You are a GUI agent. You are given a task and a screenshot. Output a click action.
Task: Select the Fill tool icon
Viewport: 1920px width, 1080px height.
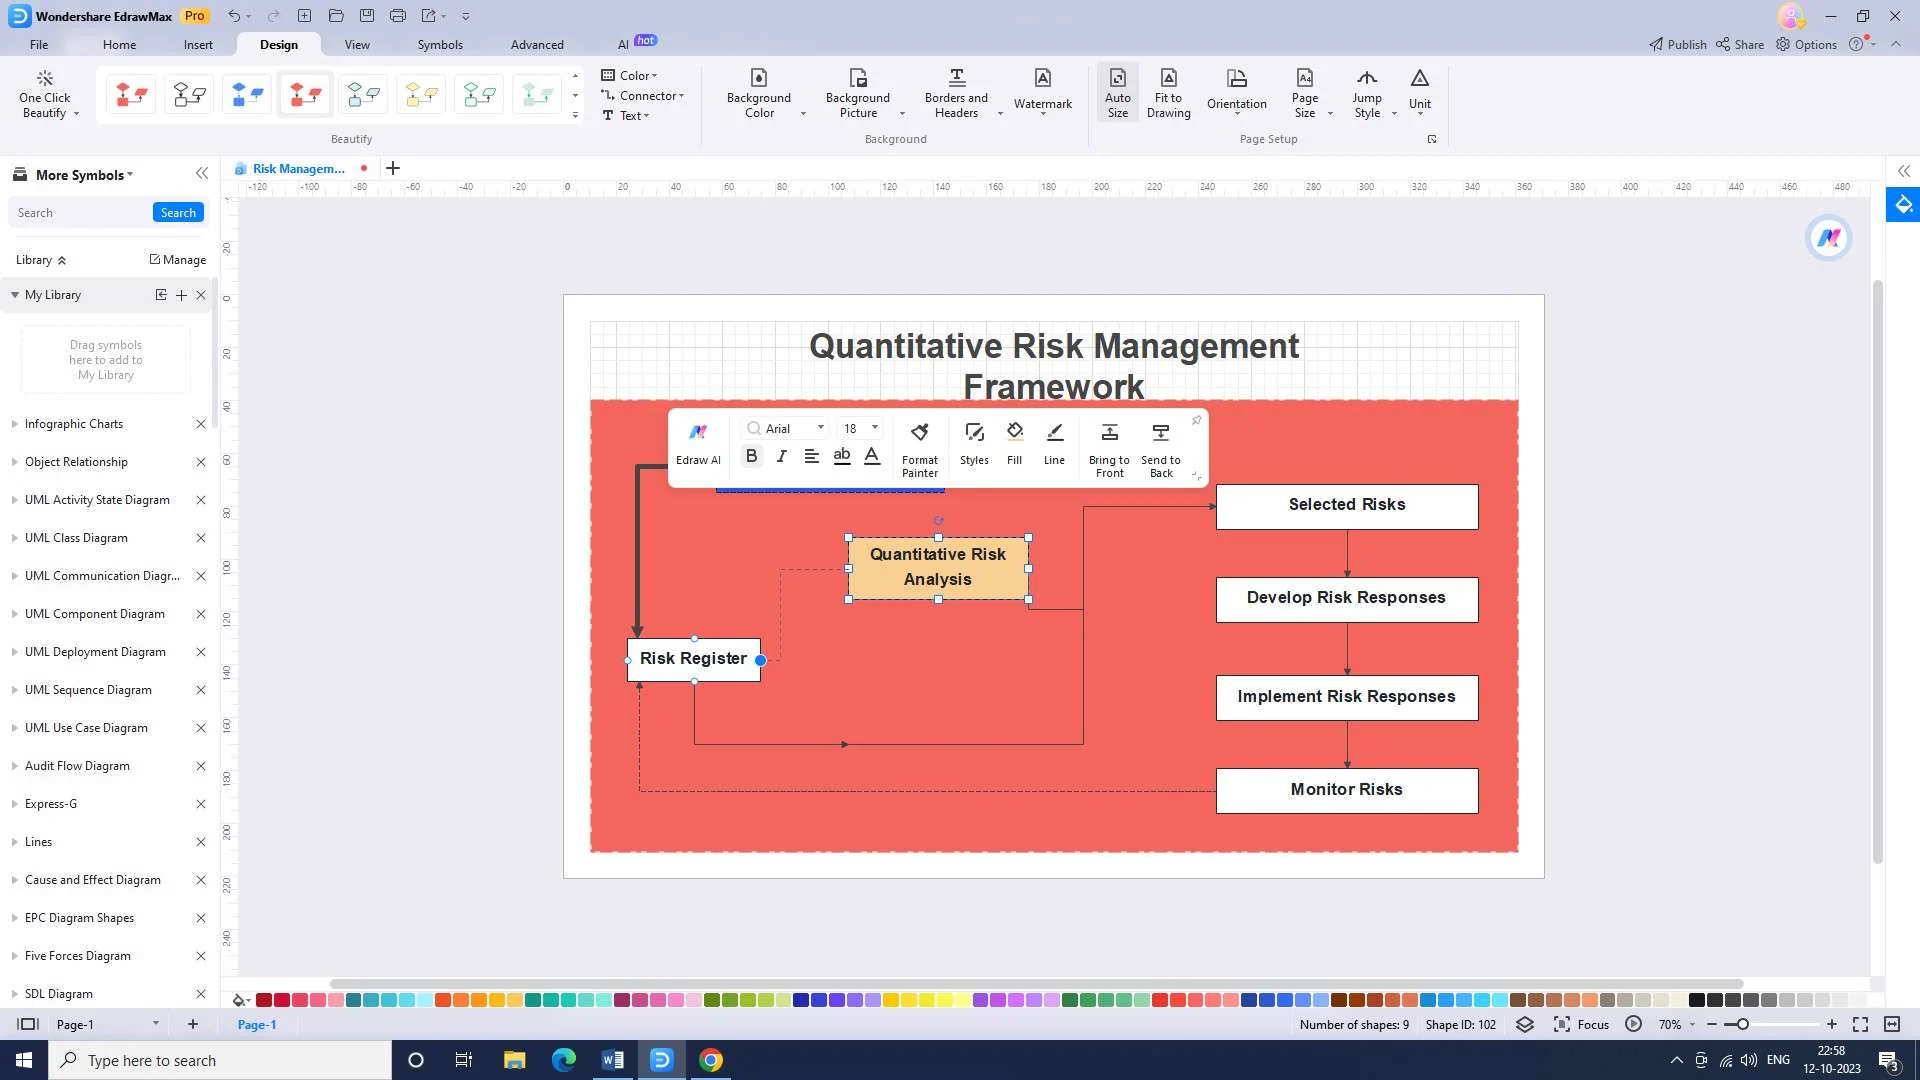point(1015,433)
